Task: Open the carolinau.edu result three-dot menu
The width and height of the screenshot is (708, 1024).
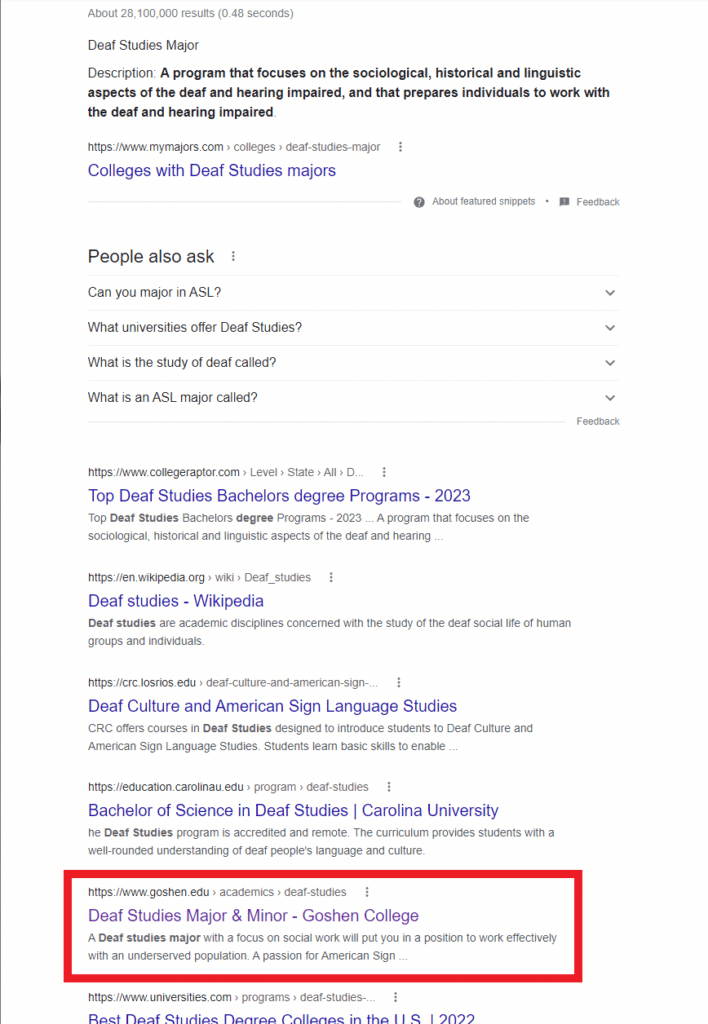Action: (389, 787)
